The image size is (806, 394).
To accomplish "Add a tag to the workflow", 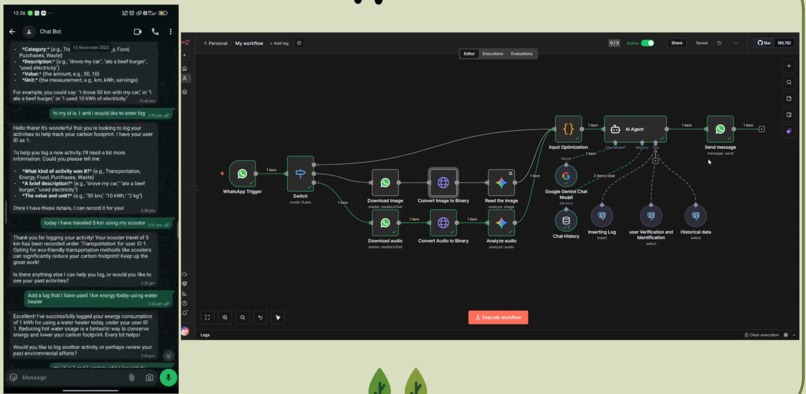I will coord(279,43).
